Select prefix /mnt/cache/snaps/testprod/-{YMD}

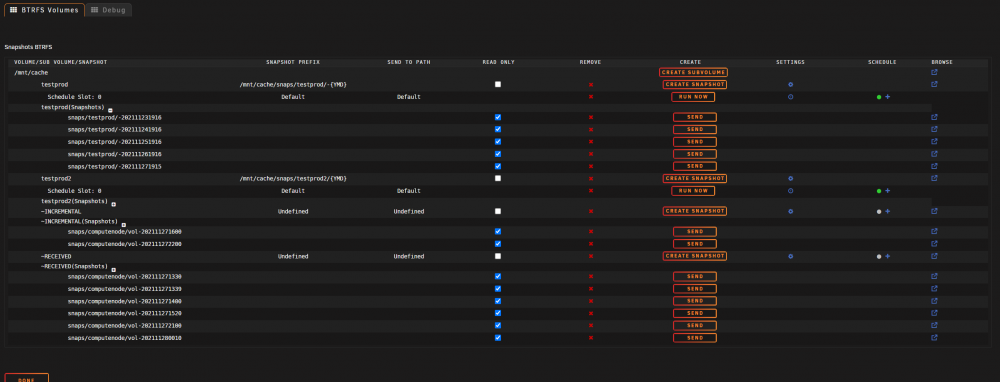[x=293, y=84]
